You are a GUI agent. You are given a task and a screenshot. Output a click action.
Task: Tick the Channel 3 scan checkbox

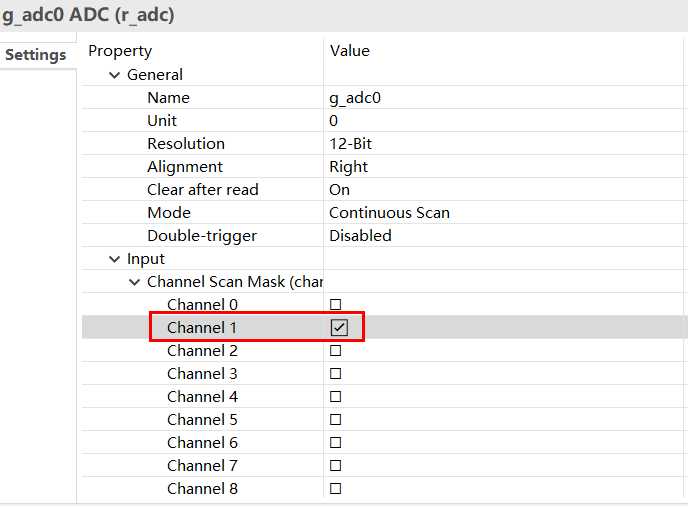[x=336, y=374]
